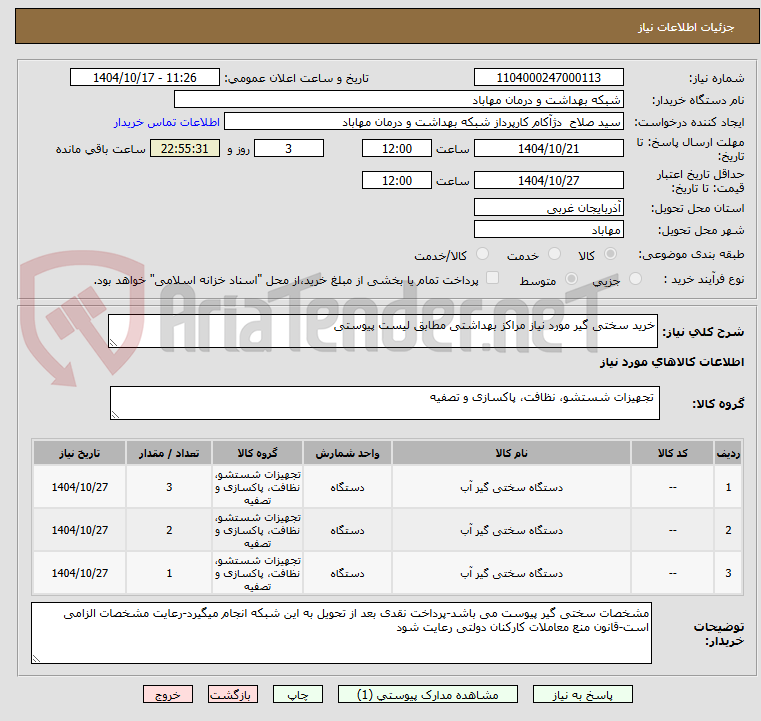Click the نام کالا column header
This screenshot has width=761, height=721.
511,453
